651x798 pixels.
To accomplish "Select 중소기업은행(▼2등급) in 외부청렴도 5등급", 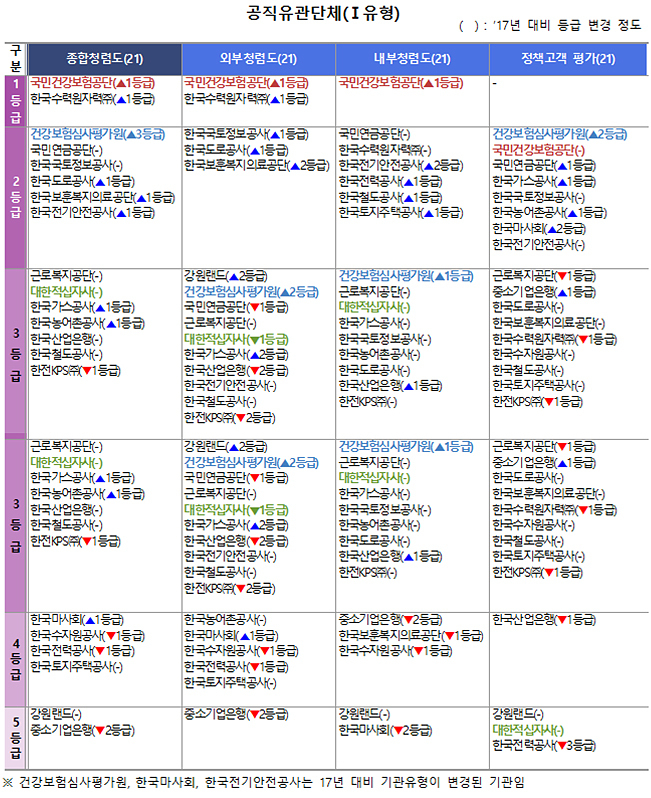I will (236, 715).
